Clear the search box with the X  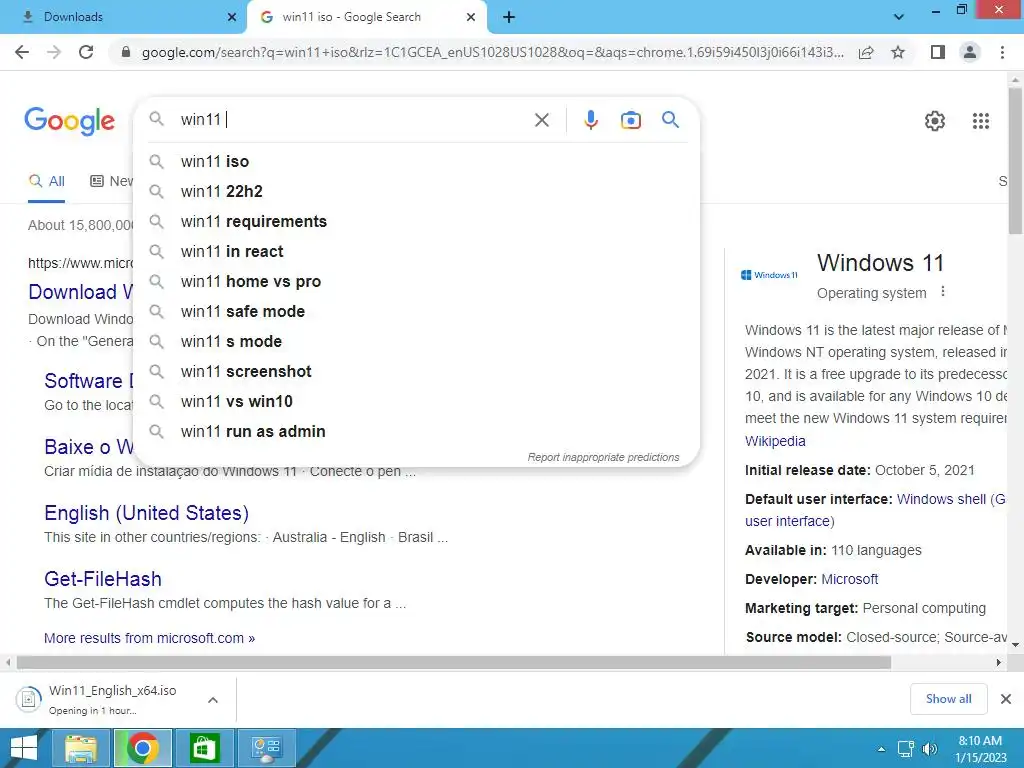pyautogui.click(x=541, y=120)
